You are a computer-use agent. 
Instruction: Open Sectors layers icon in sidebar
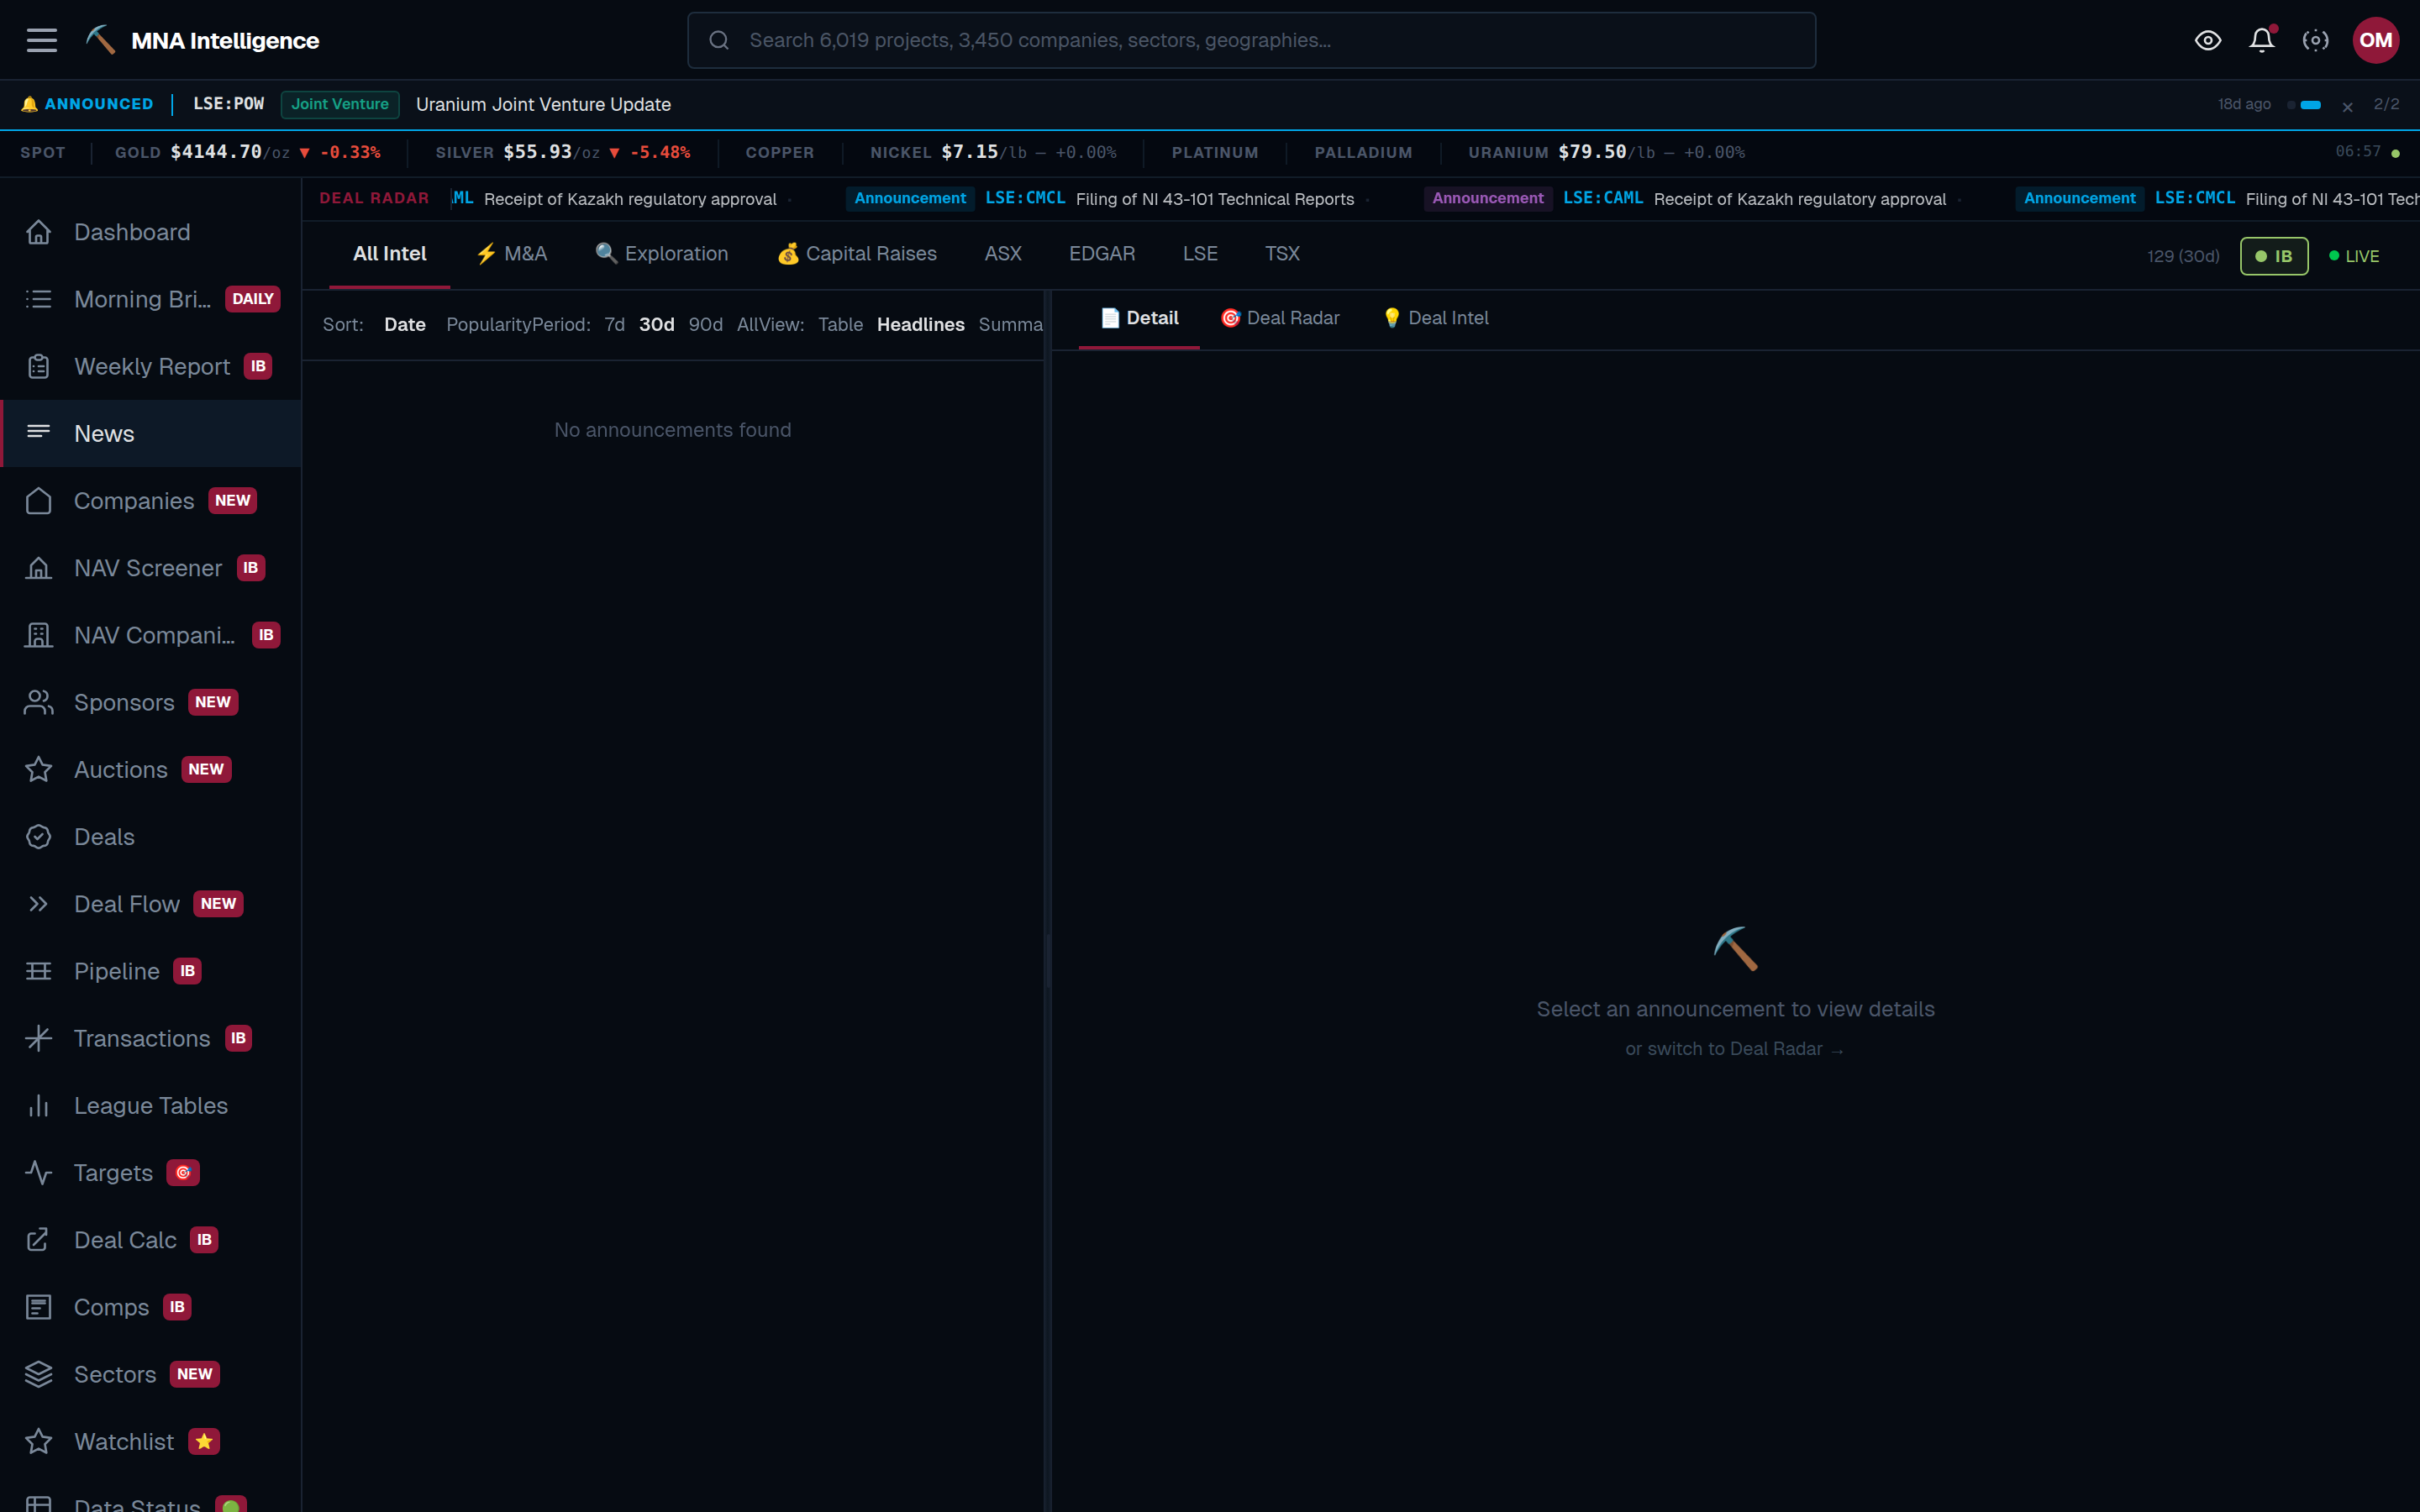coord(38,1374)
